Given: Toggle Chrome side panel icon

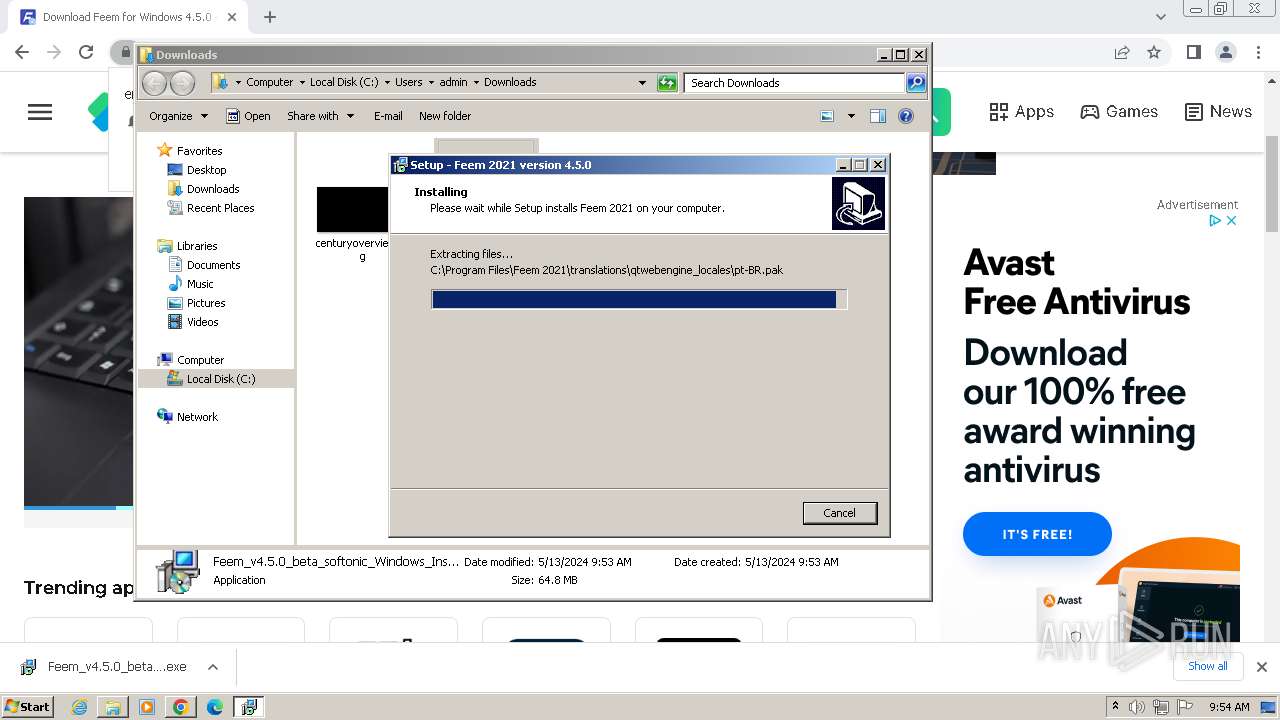Looking at the screenshot, I should pos(1193,52).
